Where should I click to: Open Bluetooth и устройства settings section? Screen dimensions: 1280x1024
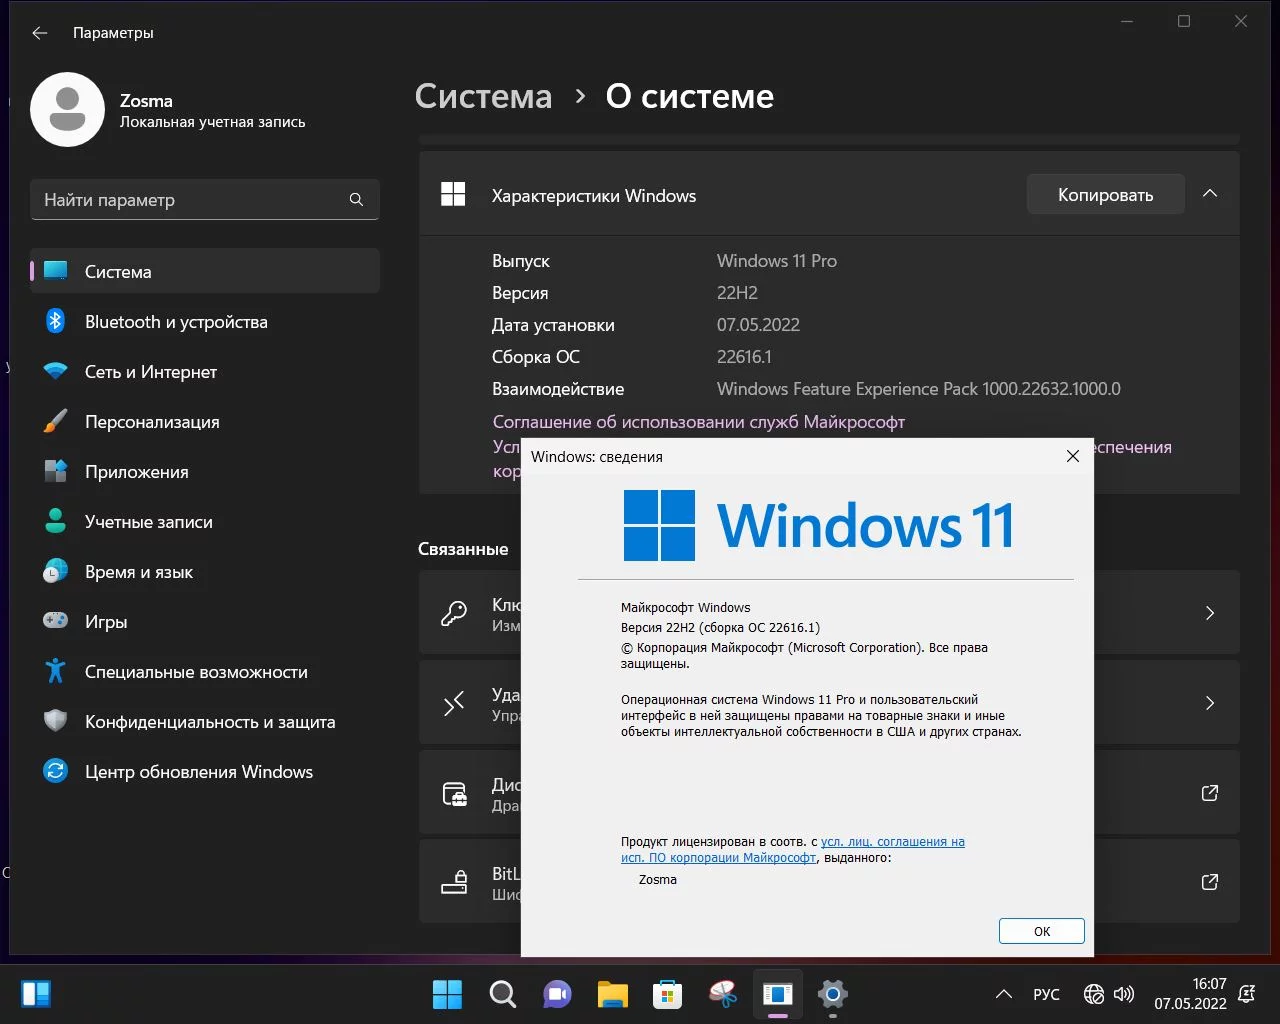176,322
